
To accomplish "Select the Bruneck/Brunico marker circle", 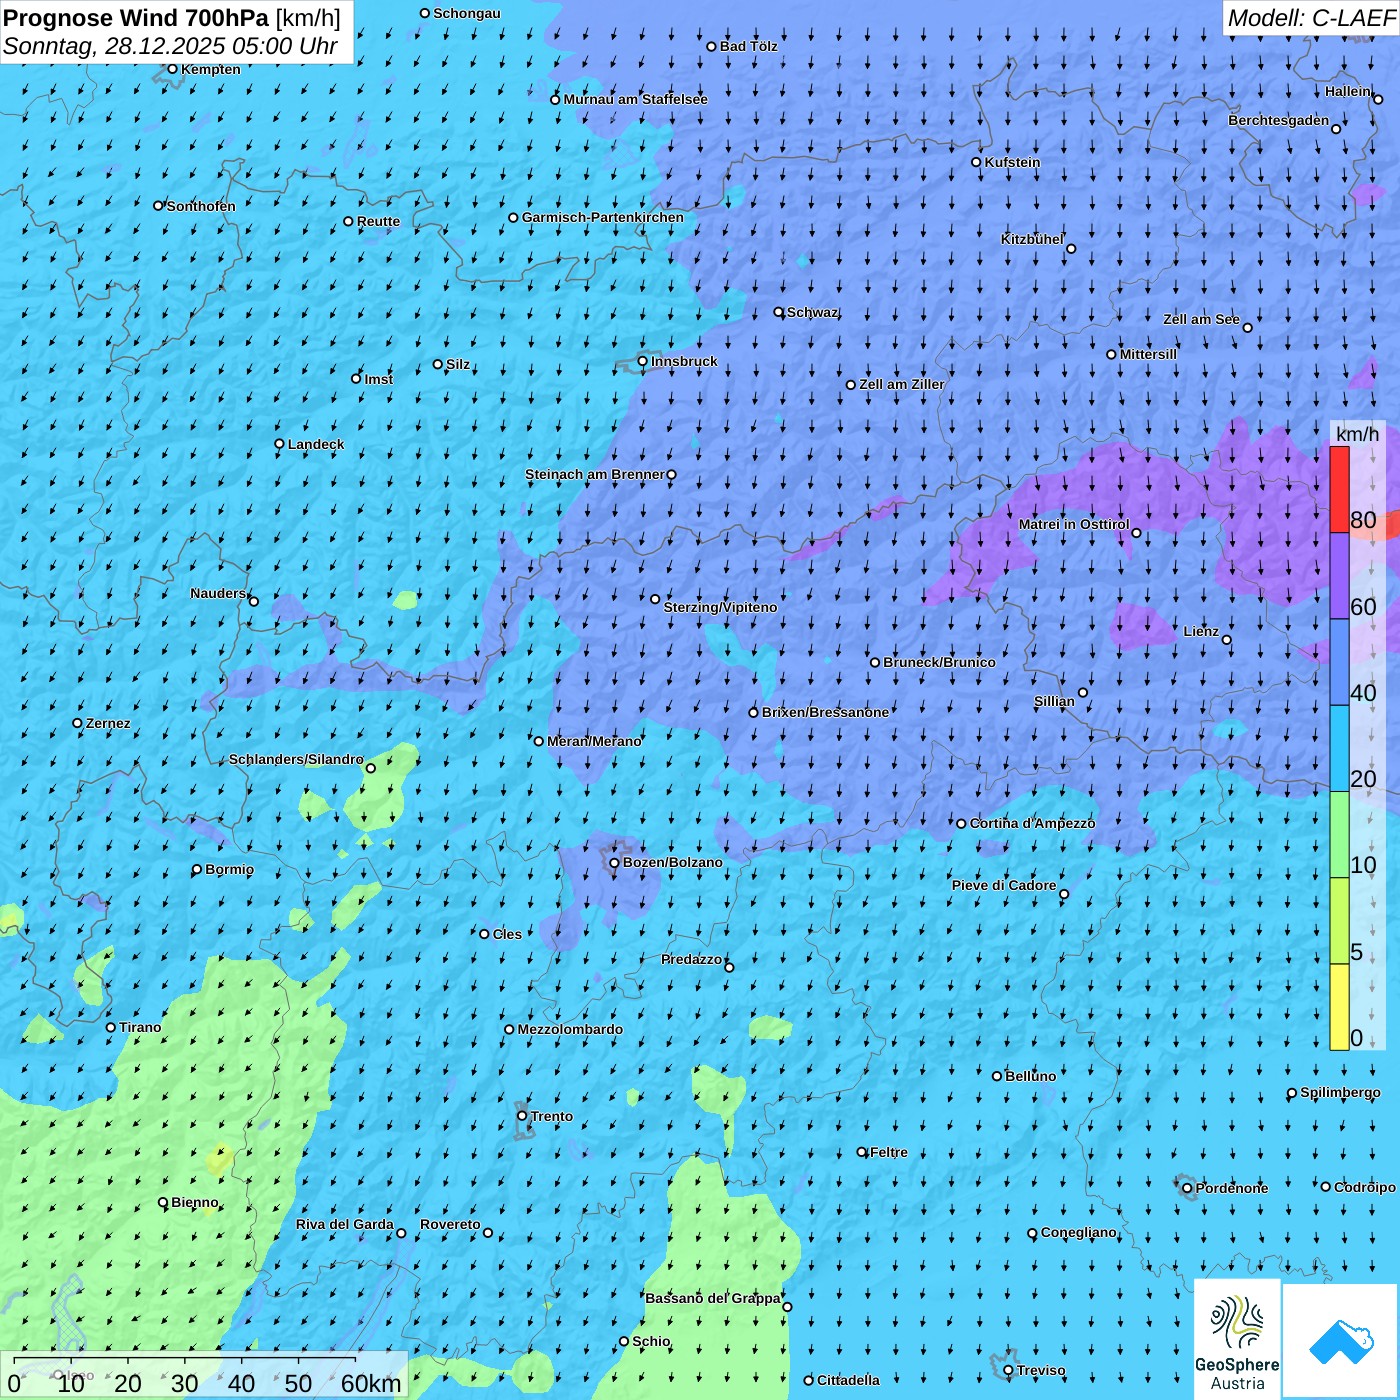I will 875,662.
